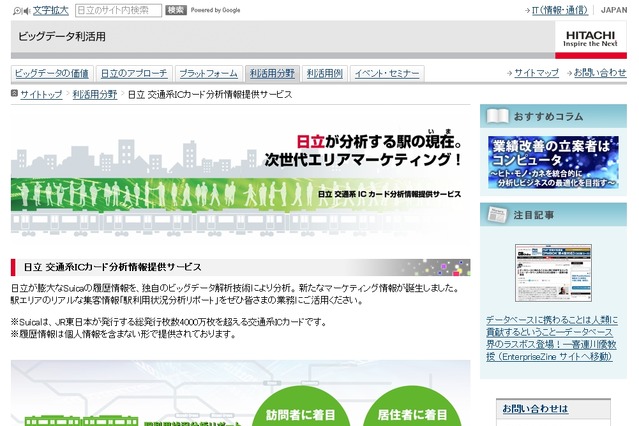The height and width of the screenshot is (426, 639).
Task: Click the 居住者に着目 green circle
Action: [412, 406]
